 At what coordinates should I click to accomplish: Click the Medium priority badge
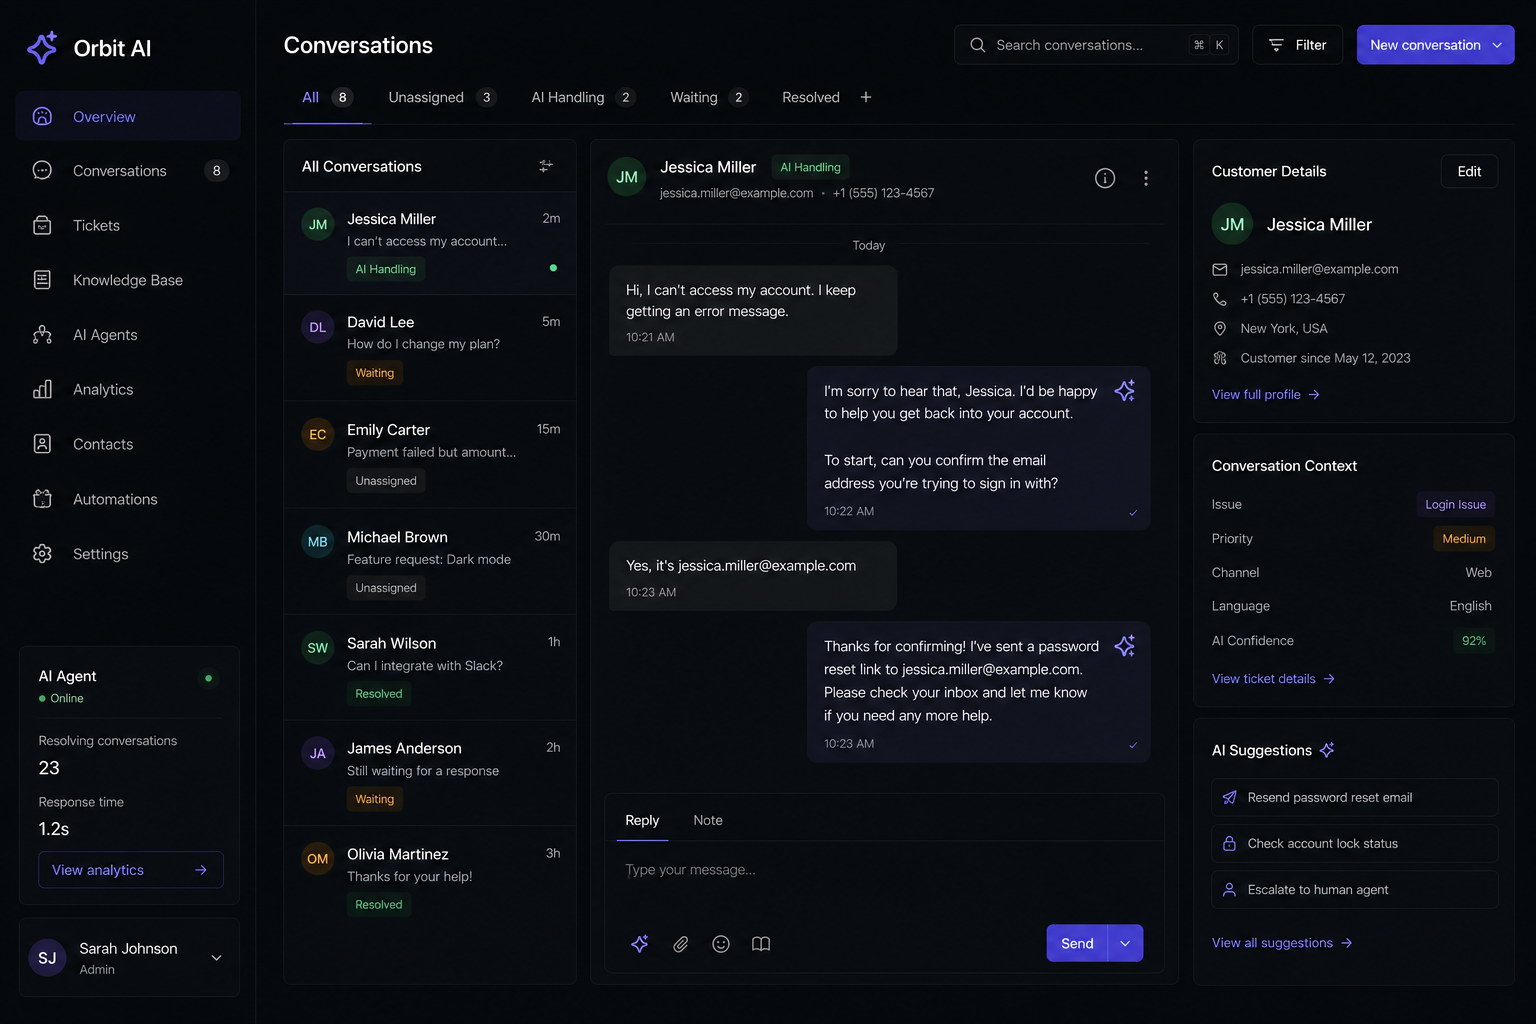(1464, 539)
